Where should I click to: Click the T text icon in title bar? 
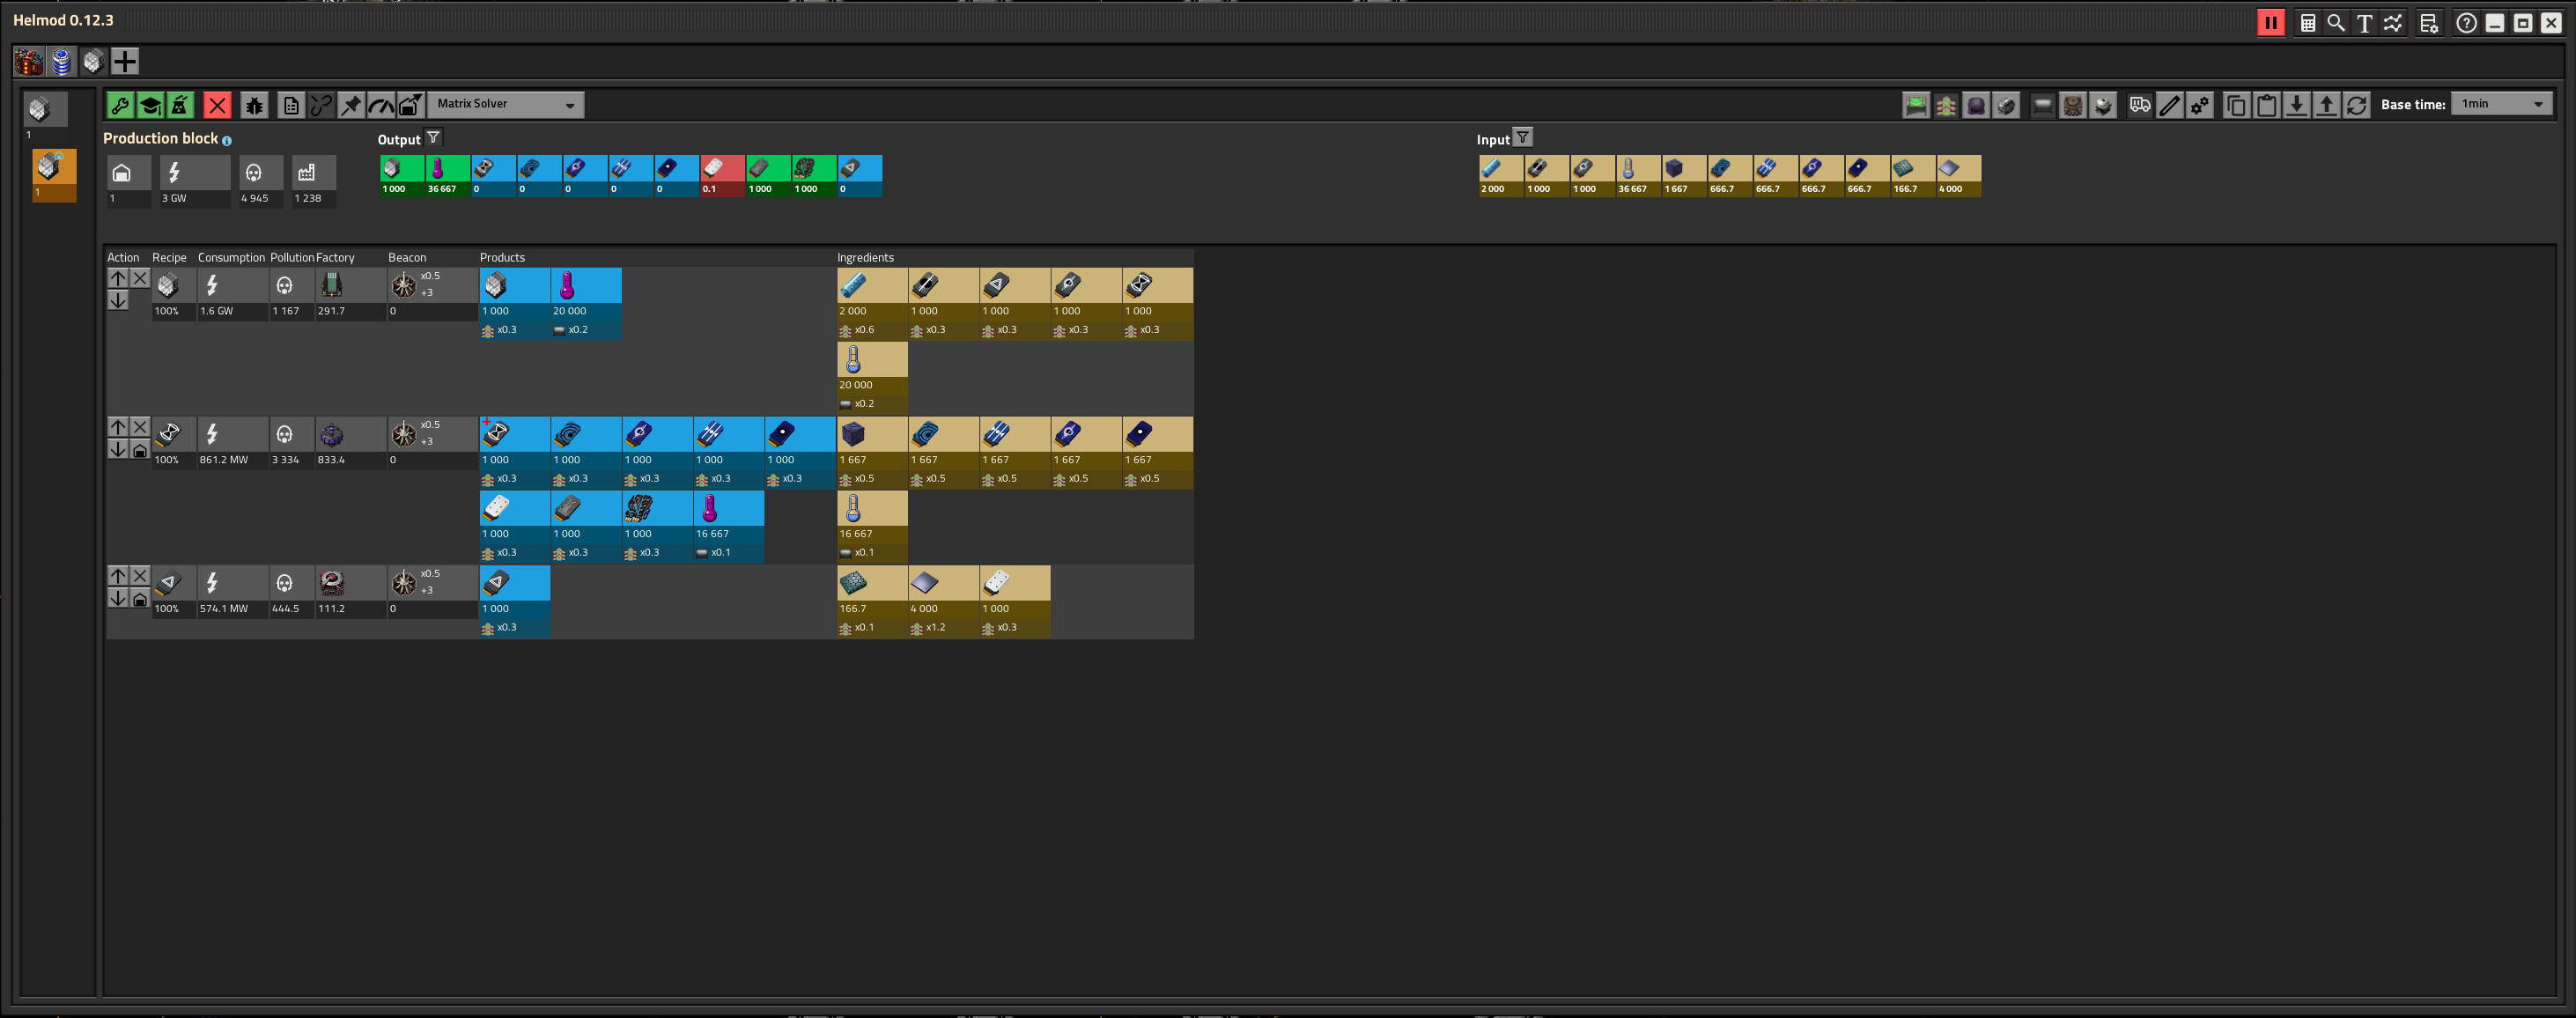(x=2364, y=22)
